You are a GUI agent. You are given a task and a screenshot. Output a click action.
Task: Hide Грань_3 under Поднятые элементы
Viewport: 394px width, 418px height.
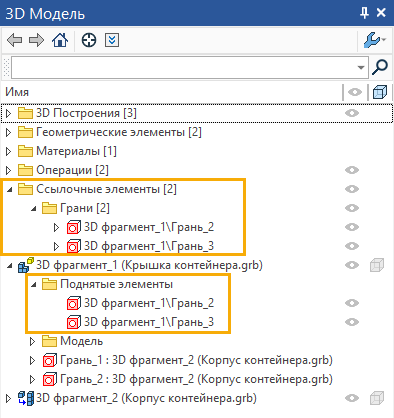click(x=352, y=322)
